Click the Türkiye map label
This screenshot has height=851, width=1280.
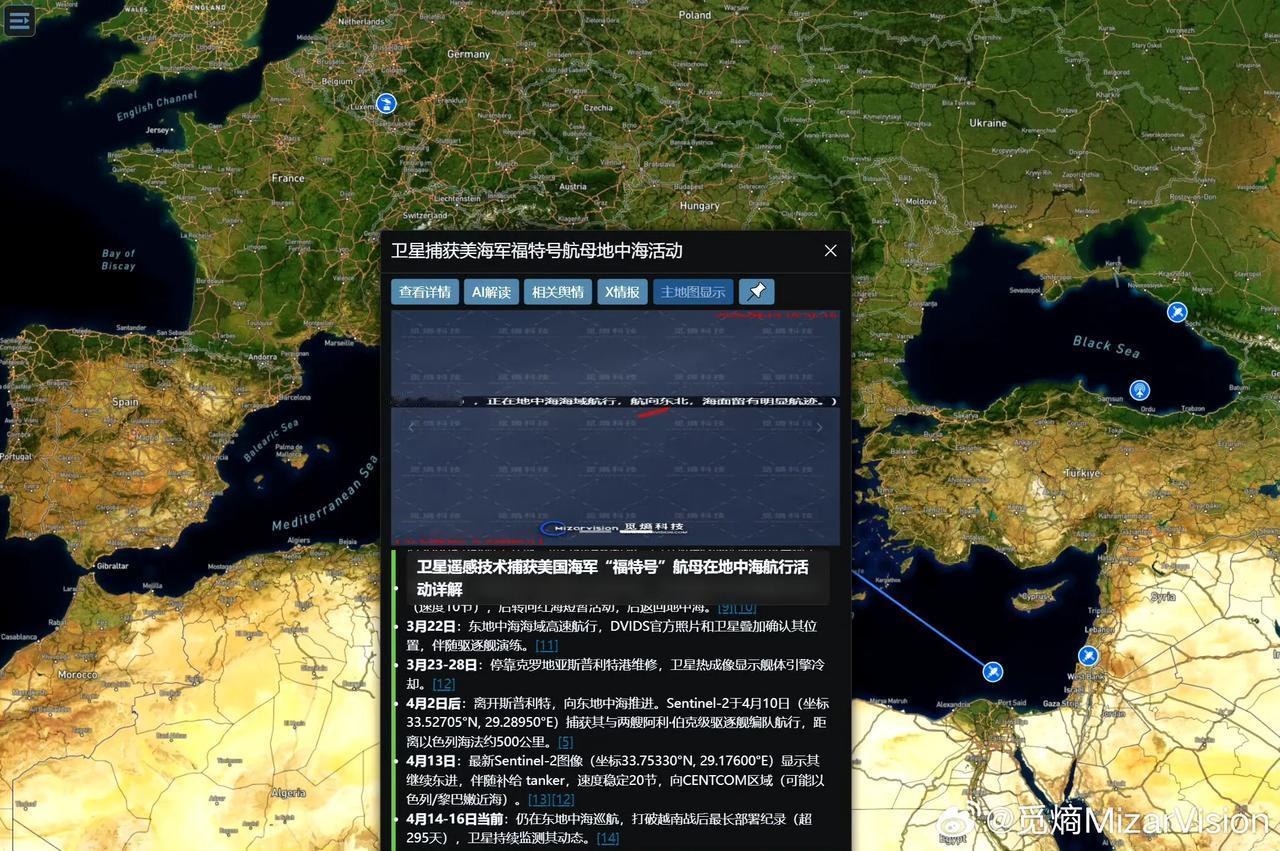coord(1082,473)
